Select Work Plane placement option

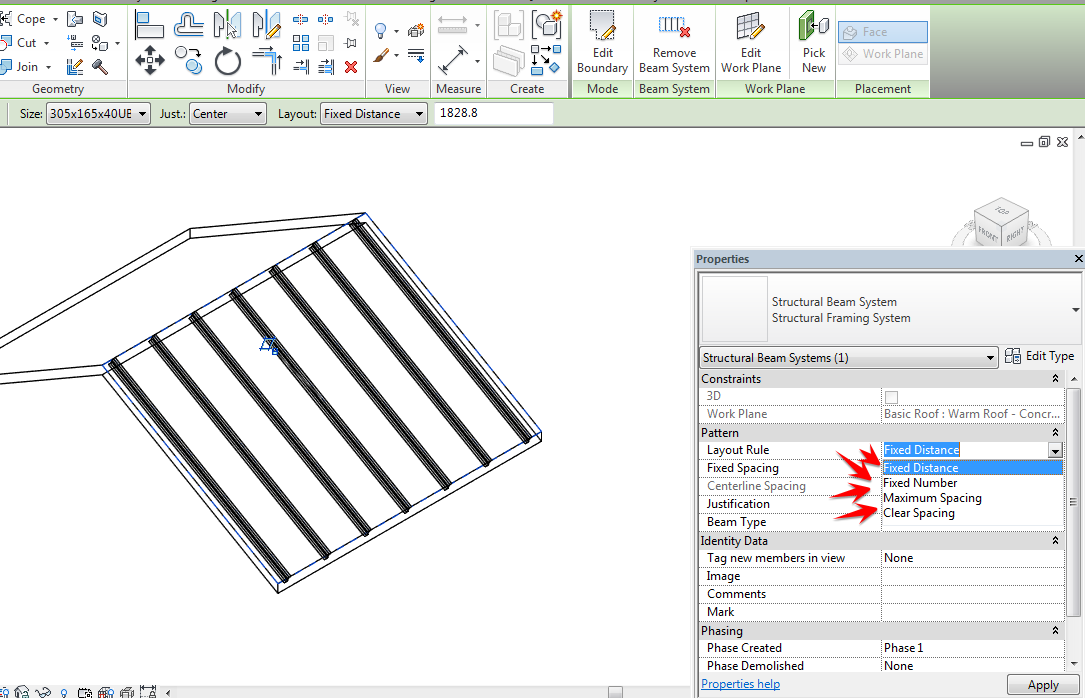[x=882, y=54]
